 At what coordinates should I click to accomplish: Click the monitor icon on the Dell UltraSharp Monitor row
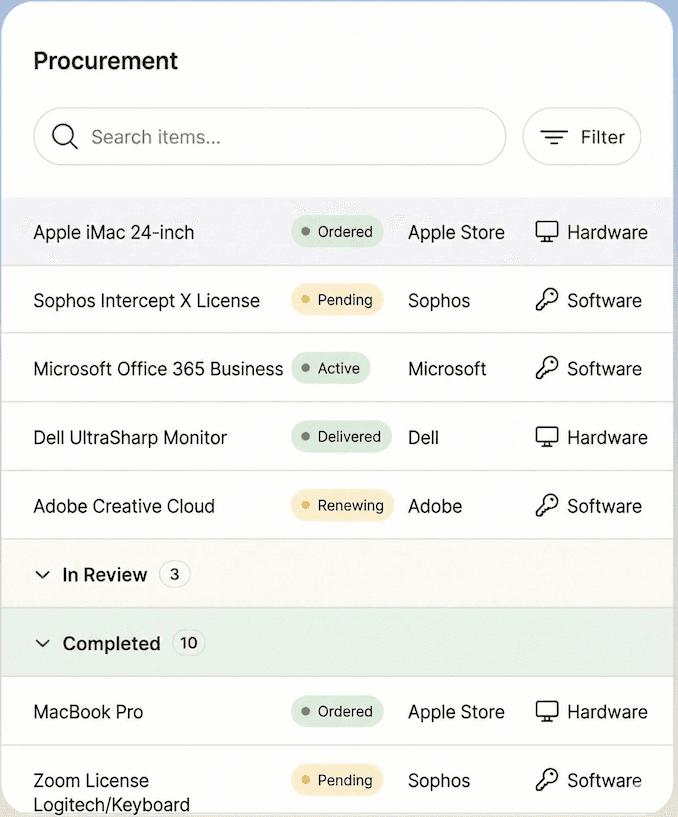(x=546, y=436)
